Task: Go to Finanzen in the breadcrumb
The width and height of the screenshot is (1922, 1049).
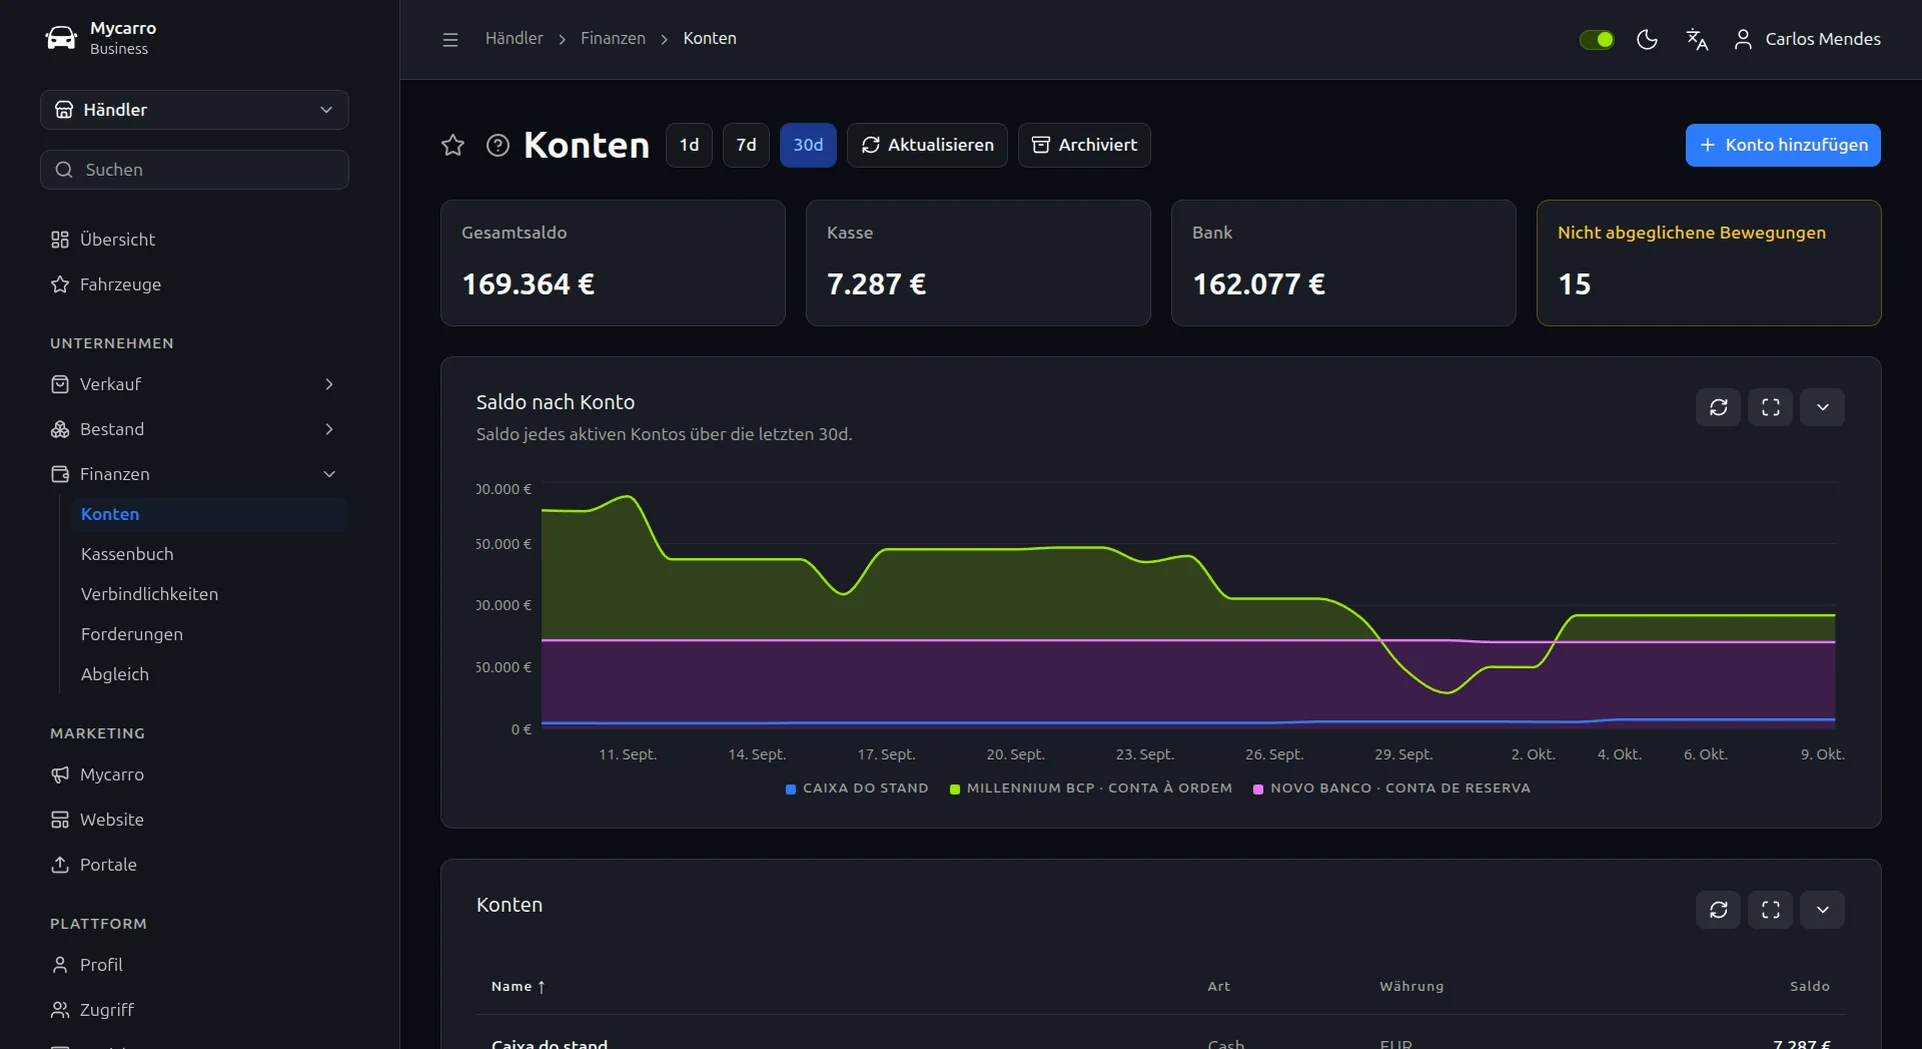Action: point(613,39)
